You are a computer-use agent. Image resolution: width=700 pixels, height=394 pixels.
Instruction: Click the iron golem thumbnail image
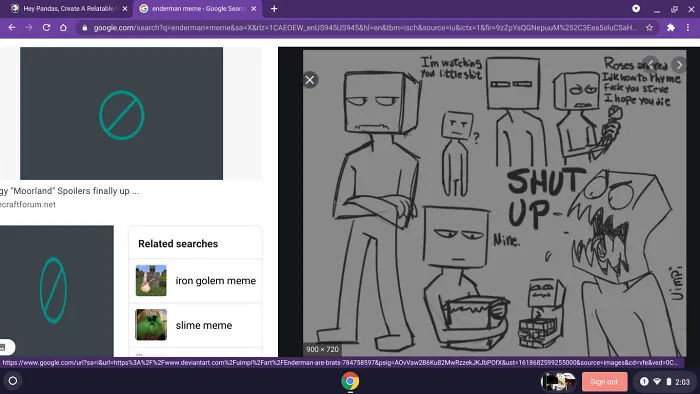[151, 281]
